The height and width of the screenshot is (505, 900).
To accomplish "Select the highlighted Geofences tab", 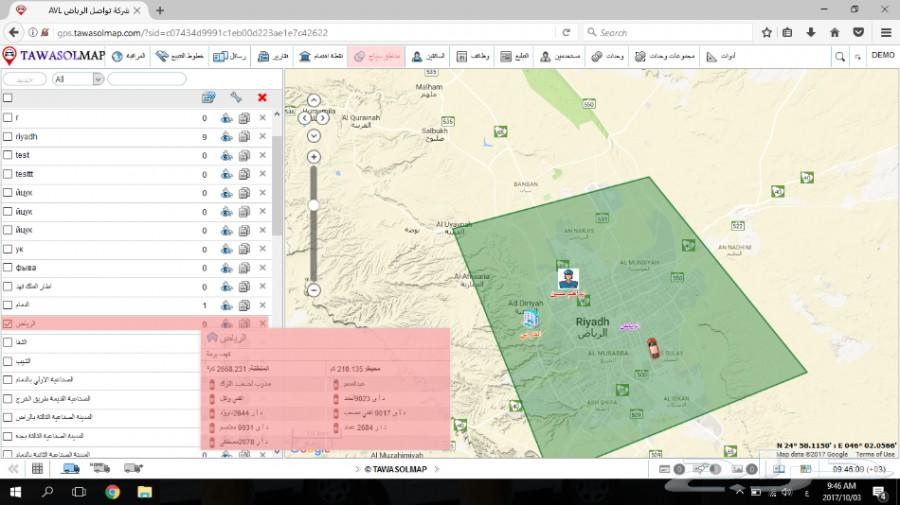I will 377,56.
